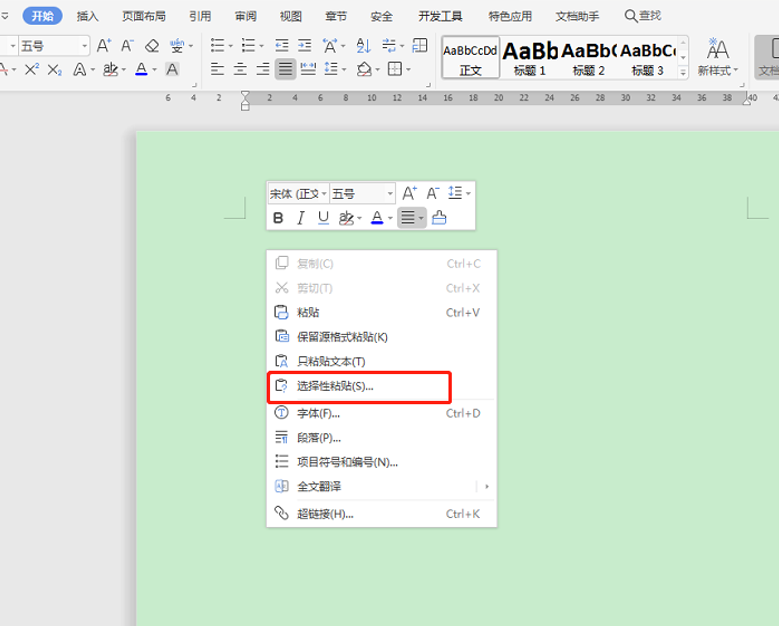Apply distributed alignment
This screenshot has height=626, width=779.
[308, 69]
